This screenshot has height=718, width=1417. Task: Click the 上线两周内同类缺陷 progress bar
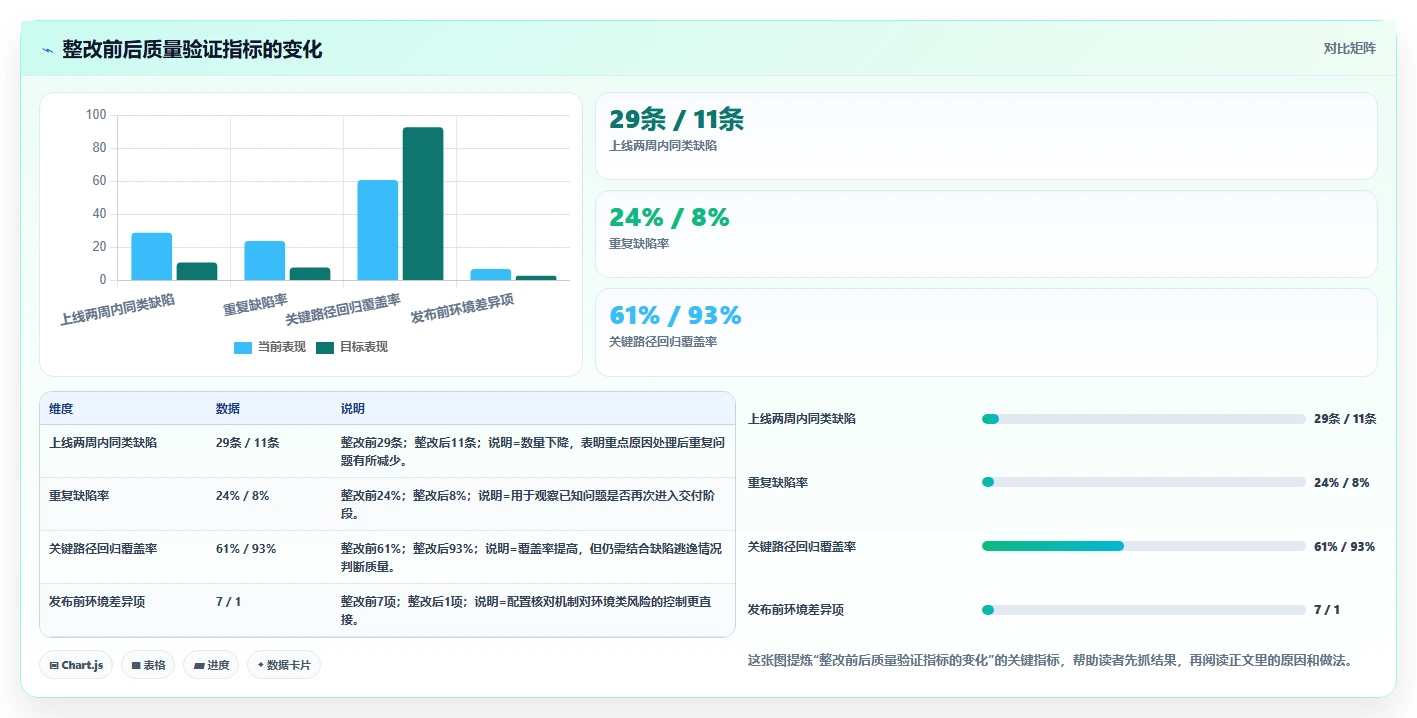tap(1144, 419)
